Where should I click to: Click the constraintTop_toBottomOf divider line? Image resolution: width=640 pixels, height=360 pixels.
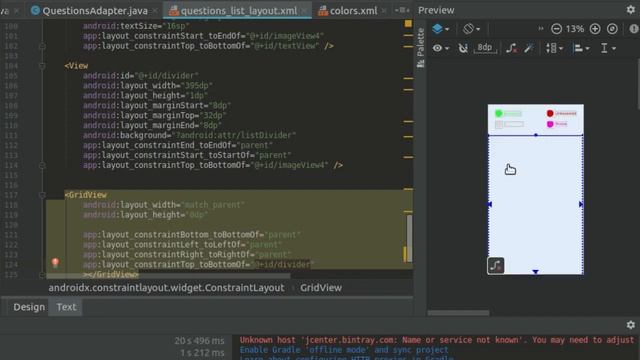pos(198,264)
